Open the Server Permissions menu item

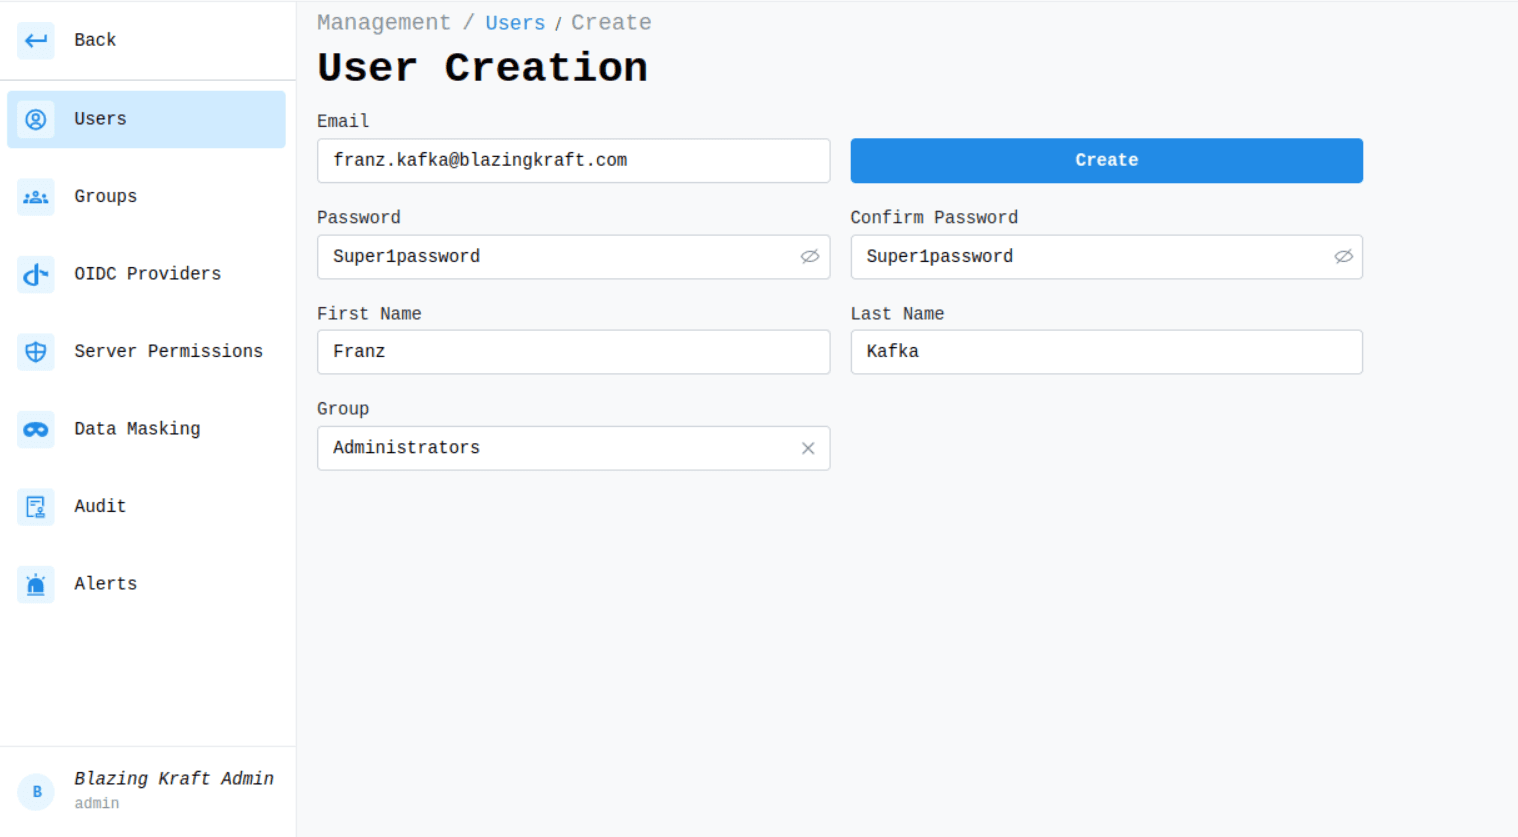coord(168,352)
